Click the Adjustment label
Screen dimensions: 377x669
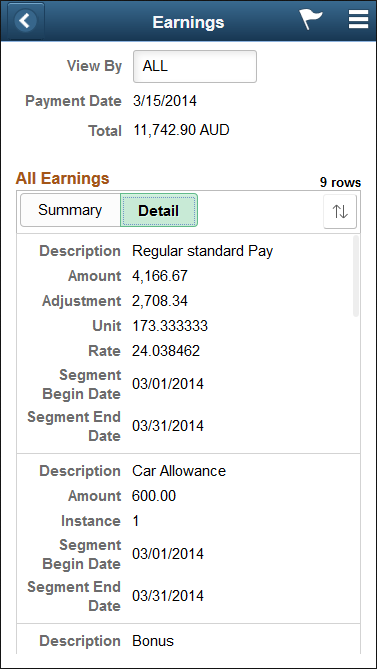(x=81, y=301)
